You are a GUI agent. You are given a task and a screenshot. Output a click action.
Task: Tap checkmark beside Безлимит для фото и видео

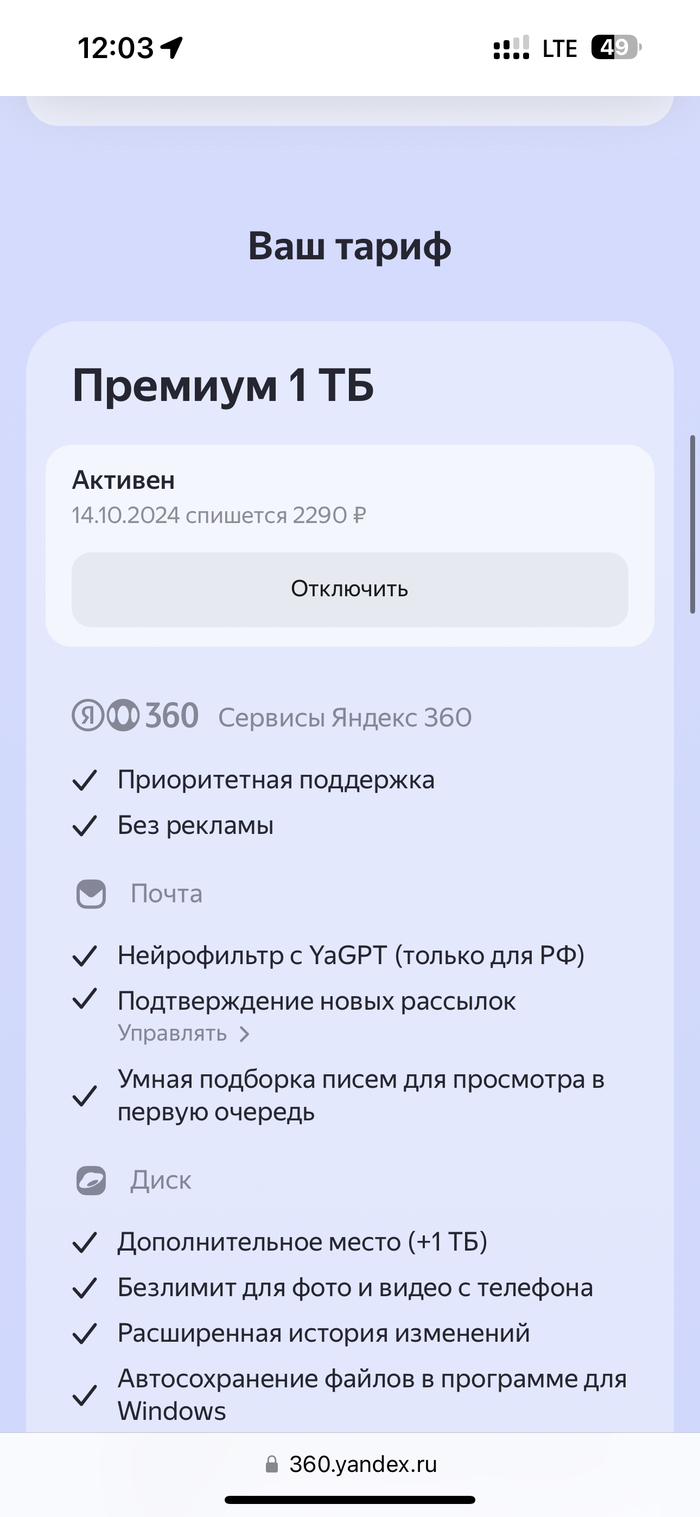(85, 1288)
